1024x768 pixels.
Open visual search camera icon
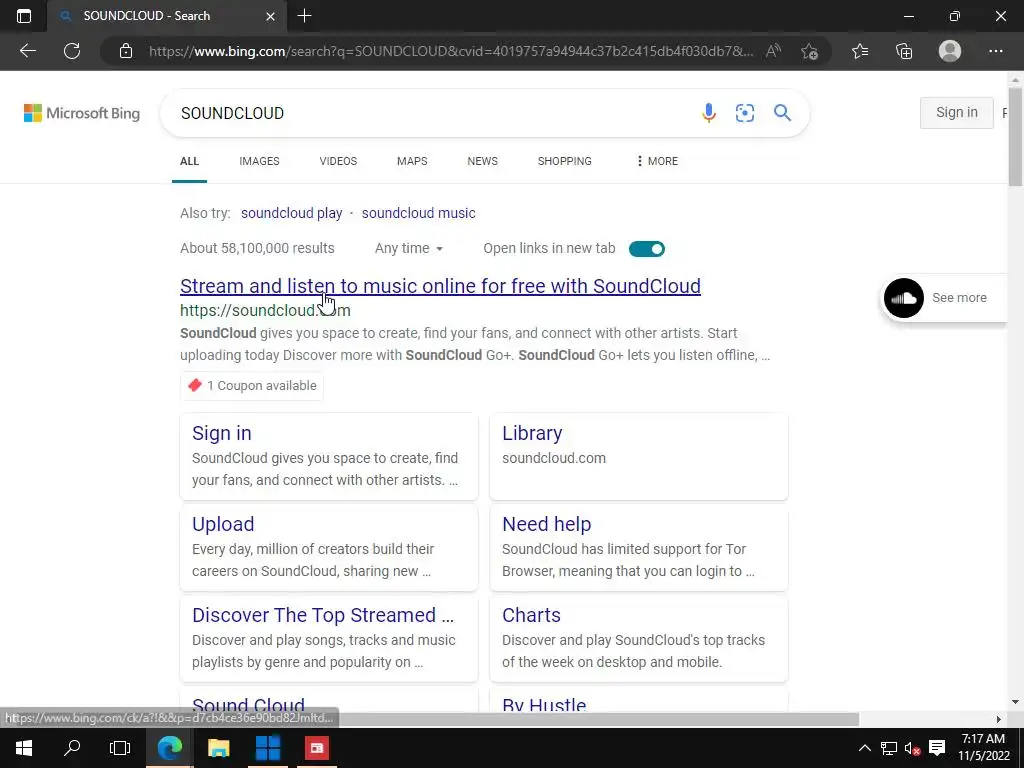point(744,113)
